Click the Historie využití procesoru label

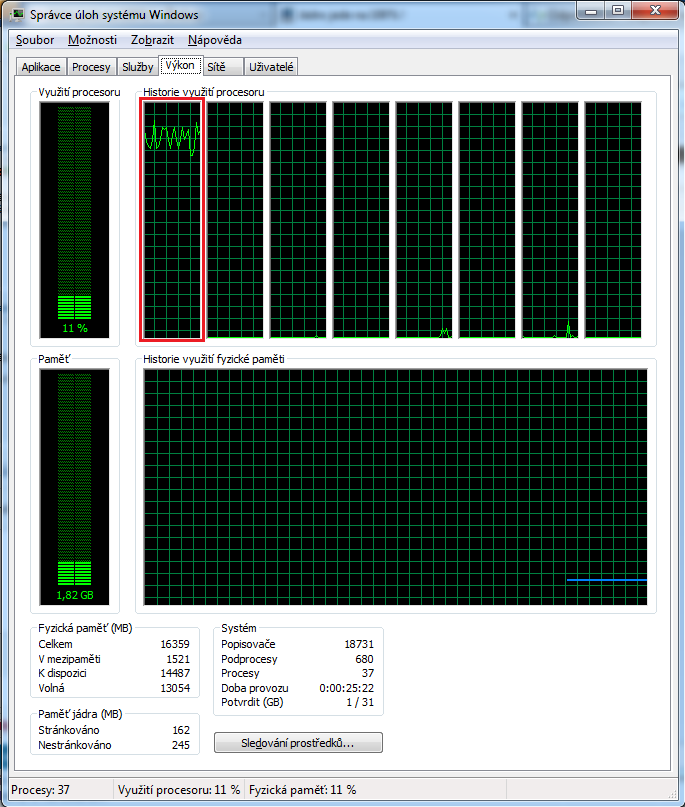pos(204,92)
